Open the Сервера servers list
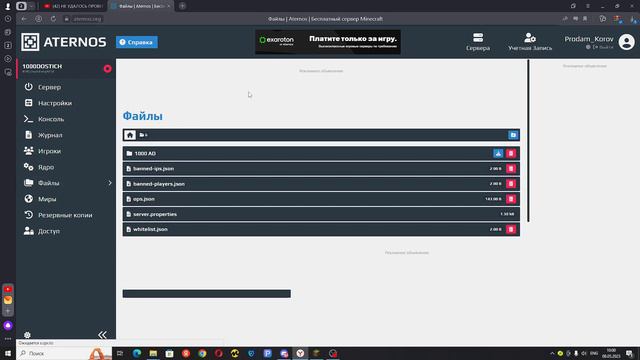 (478, 42)
